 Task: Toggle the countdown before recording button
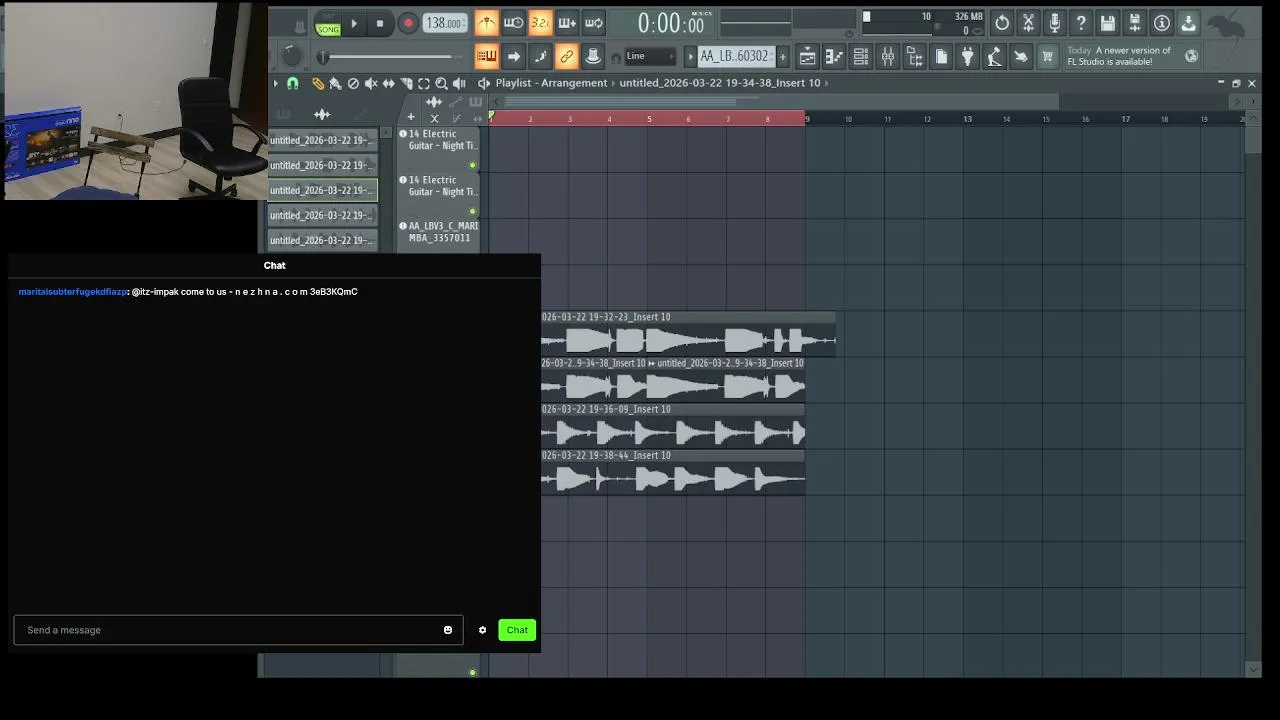point(540,23)
